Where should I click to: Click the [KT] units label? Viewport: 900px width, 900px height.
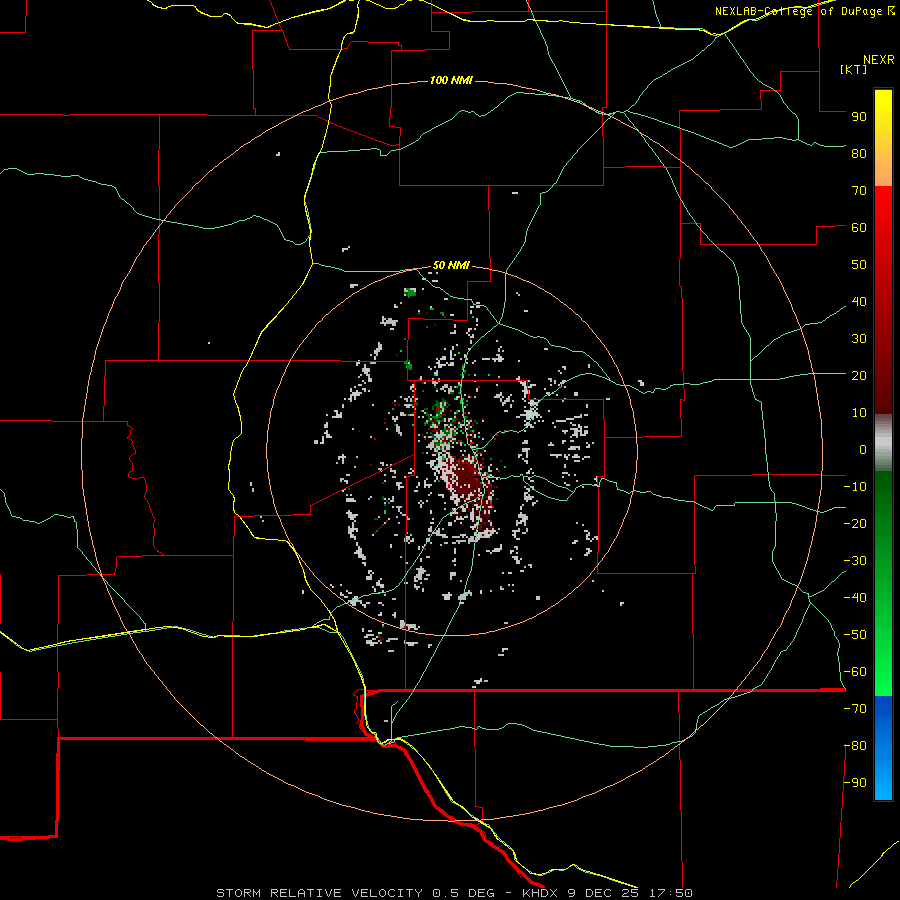click(x=853, y=69)
